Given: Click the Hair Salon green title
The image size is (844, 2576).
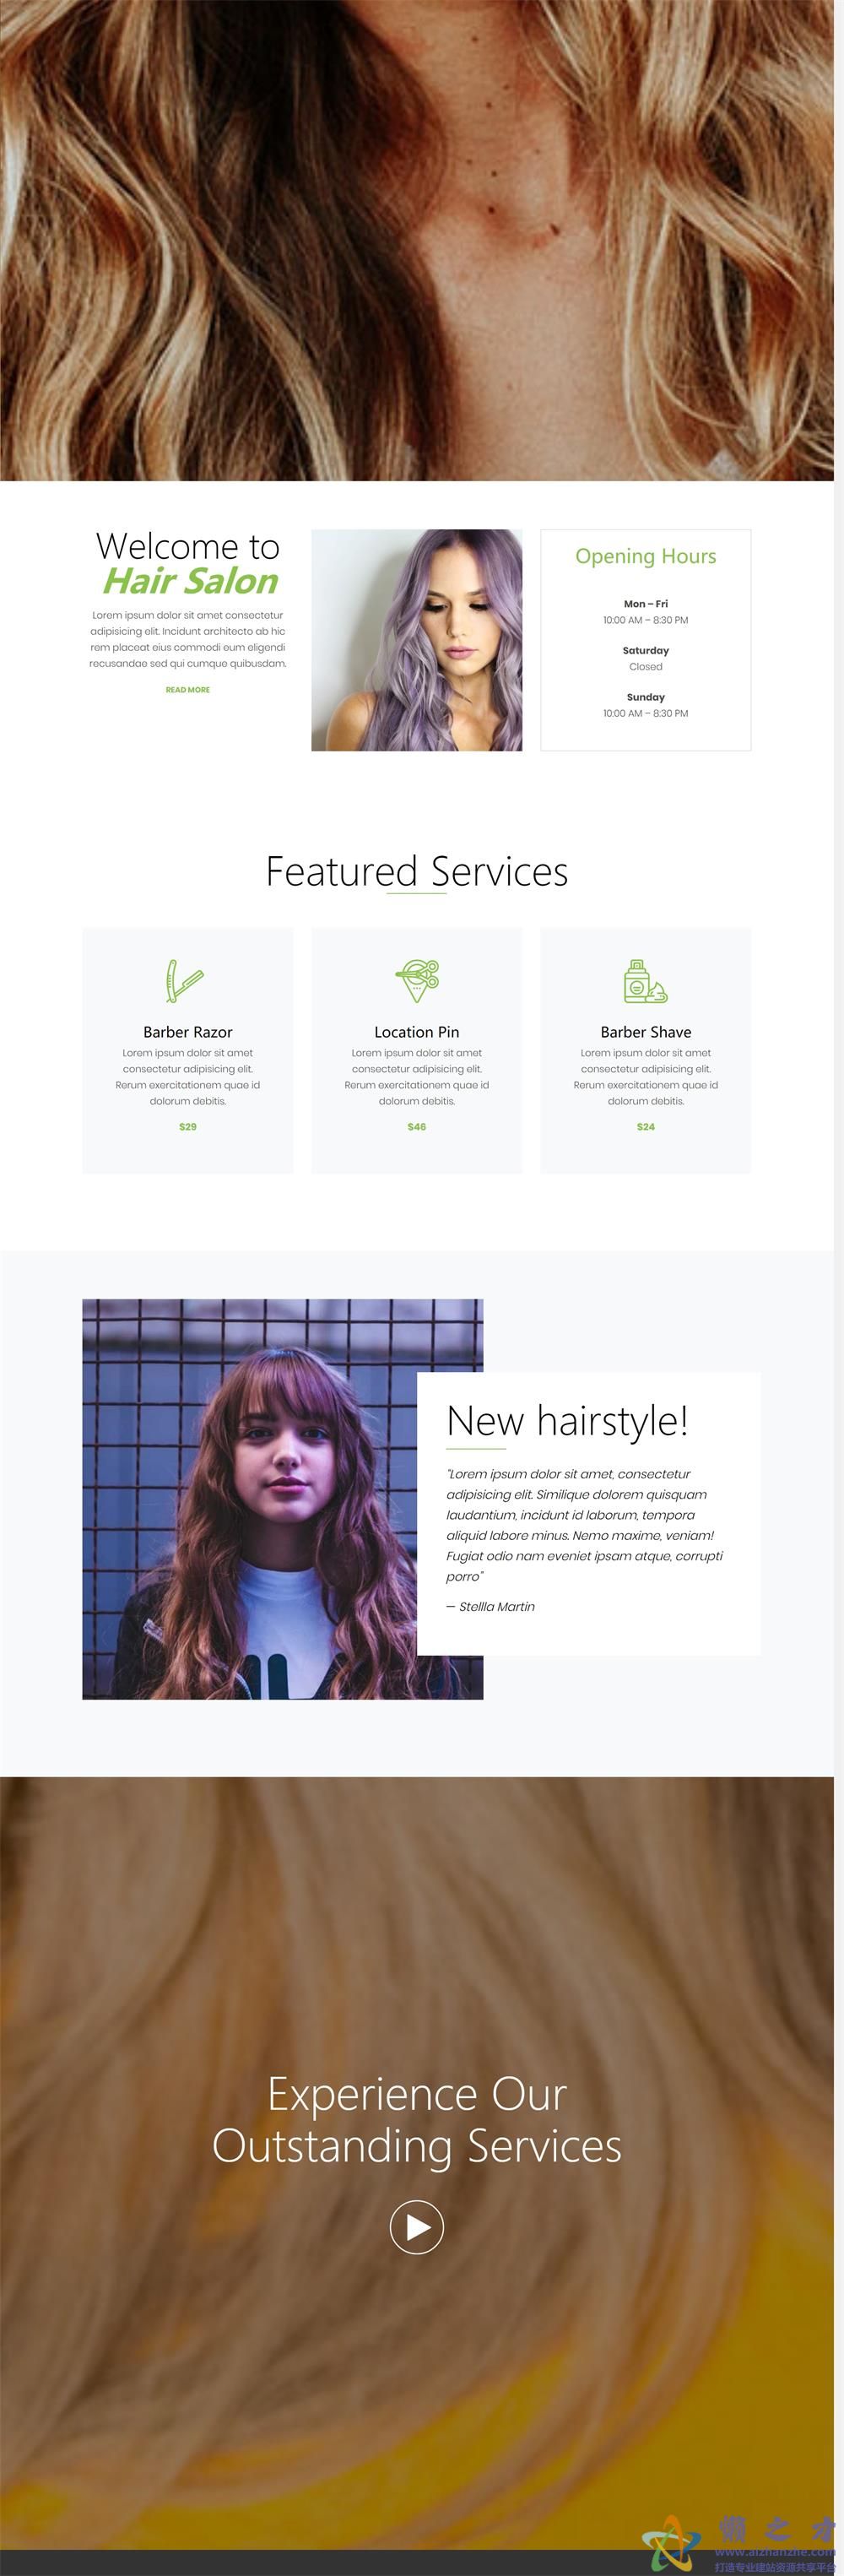Looking at the screenshot, I should tap(190, 581).
